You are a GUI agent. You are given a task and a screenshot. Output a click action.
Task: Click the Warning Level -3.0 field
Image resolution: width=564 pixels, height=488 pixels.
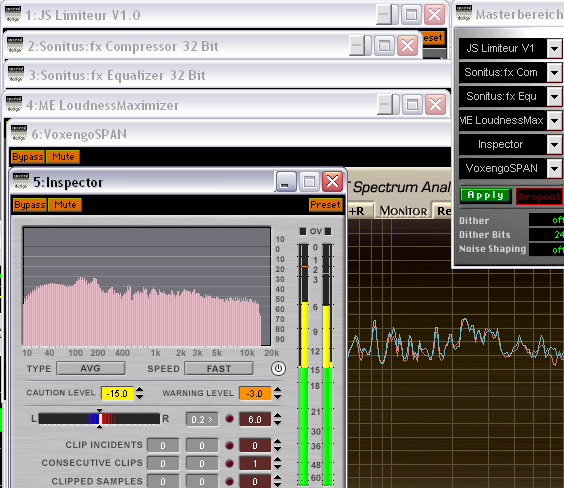tap(255, 393)
